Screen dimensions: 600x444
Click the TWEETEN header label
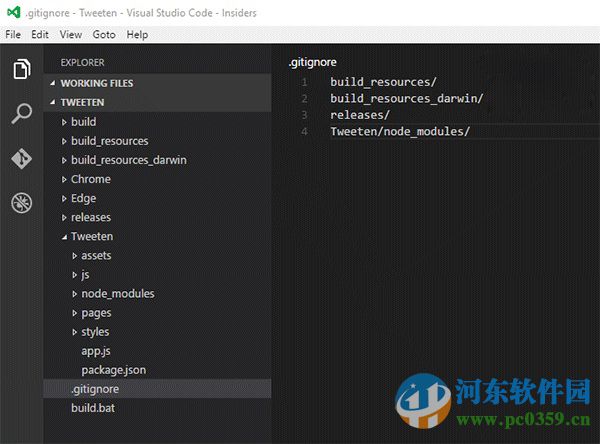[82, 102]
